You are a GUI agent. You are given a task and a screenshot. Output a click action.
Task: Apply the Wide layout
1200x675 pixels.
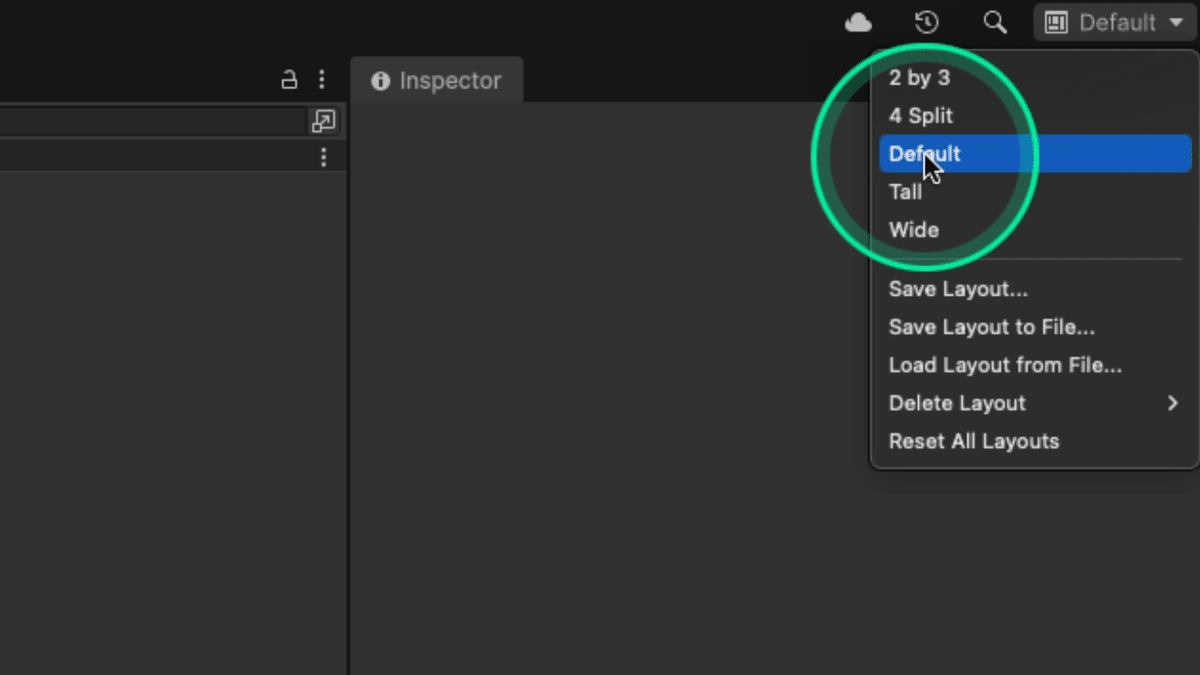(x=914, y=230)
